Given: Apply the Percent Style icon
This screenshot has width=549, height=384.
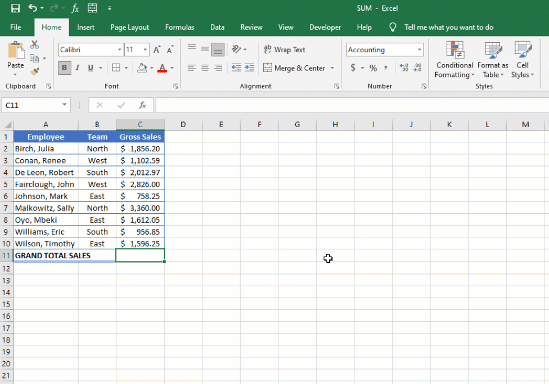Looking at the screenshot, I should [x=373, y=68].
